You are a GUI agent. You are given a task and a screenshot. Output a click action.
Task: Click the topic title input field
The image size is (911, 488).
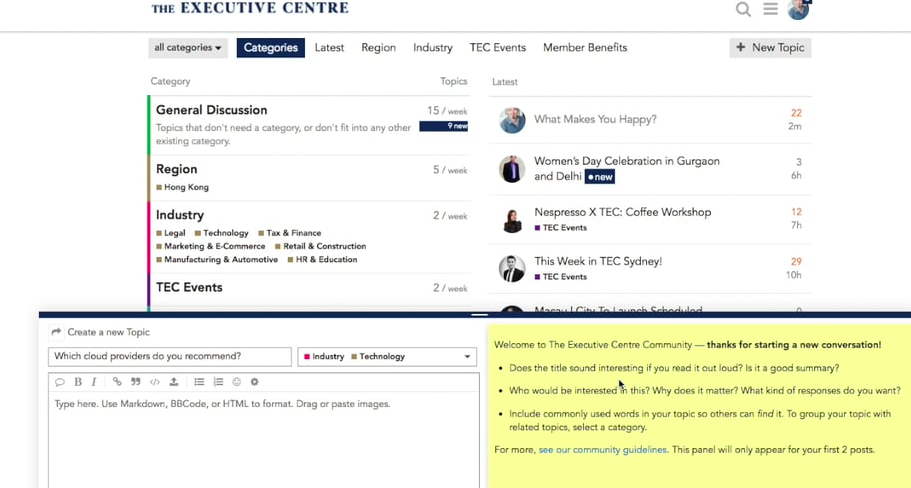click(170, 357)
